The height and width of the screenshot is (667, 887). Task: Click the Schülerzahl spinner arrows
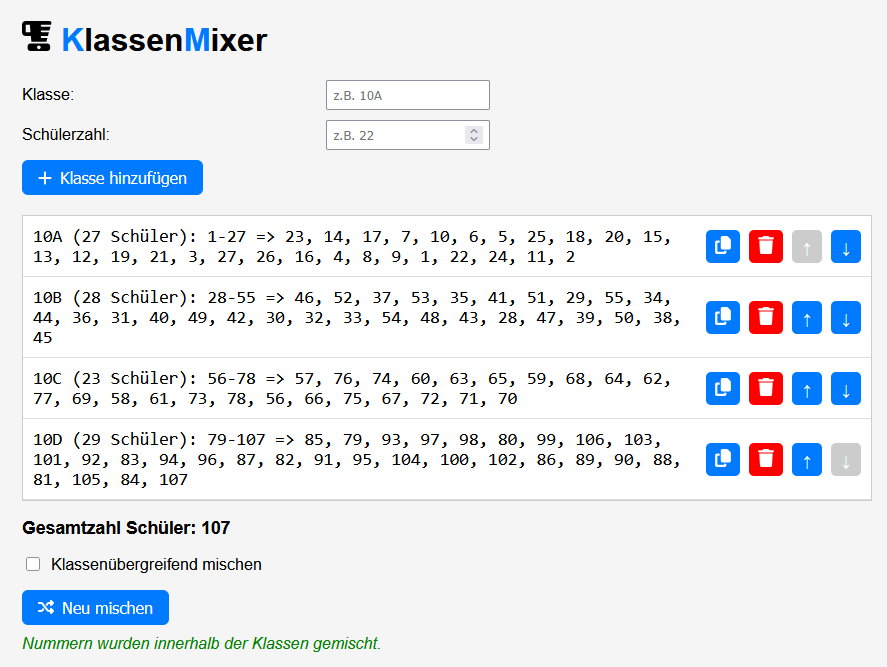474,135
